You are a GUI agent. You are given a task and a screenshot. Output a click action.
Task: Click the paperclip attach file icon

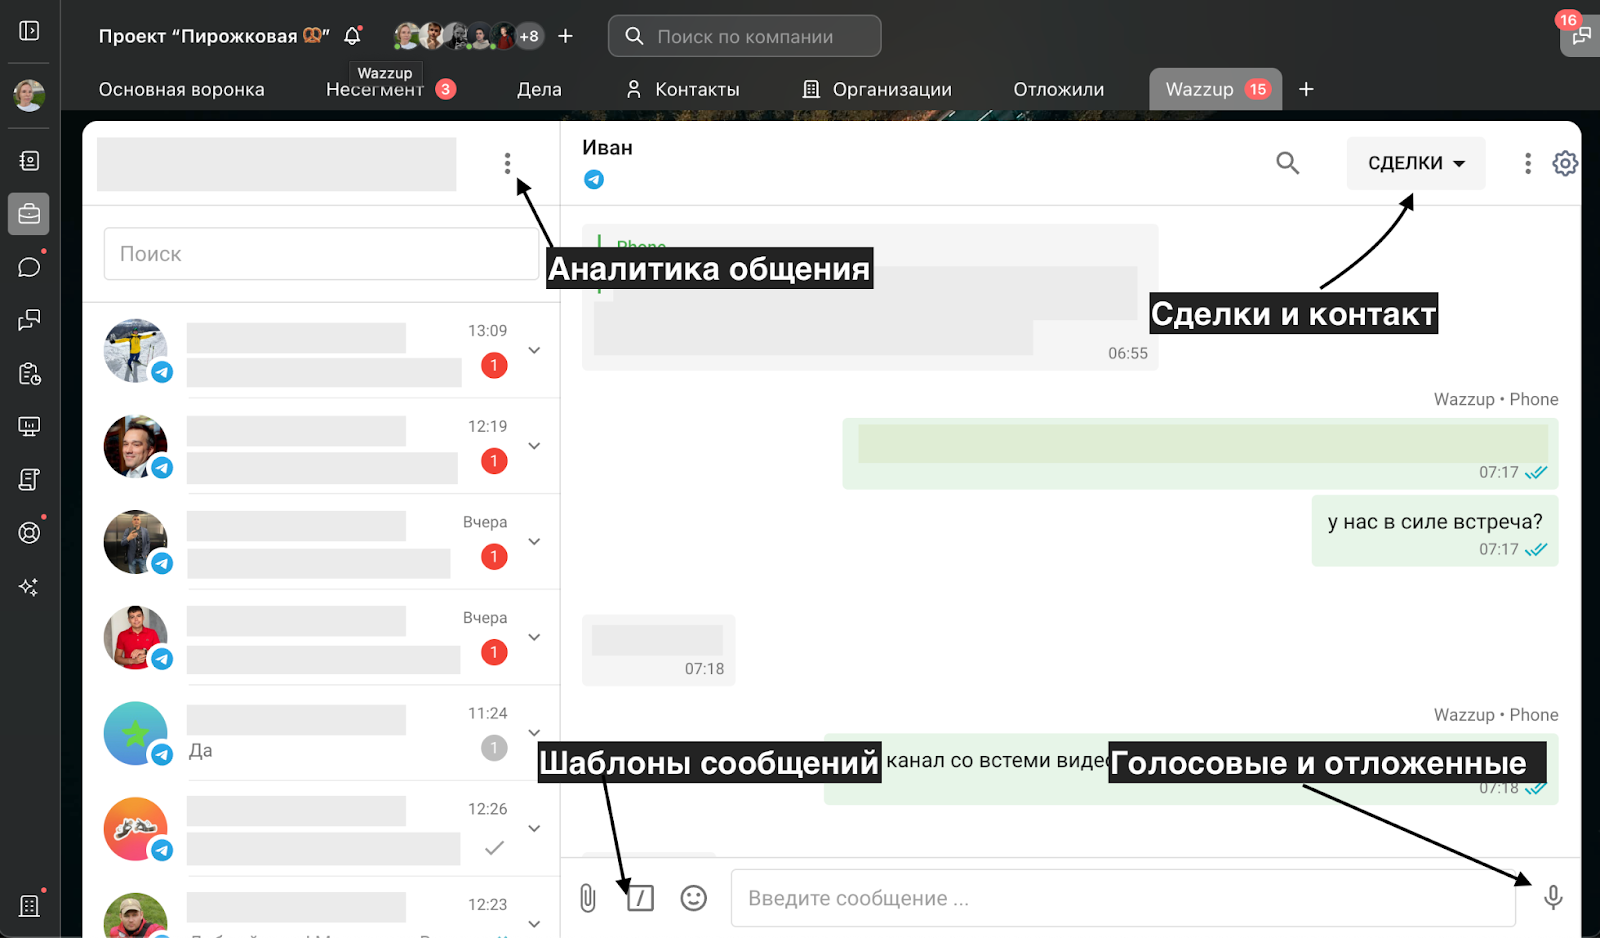[x=588, y=898]
